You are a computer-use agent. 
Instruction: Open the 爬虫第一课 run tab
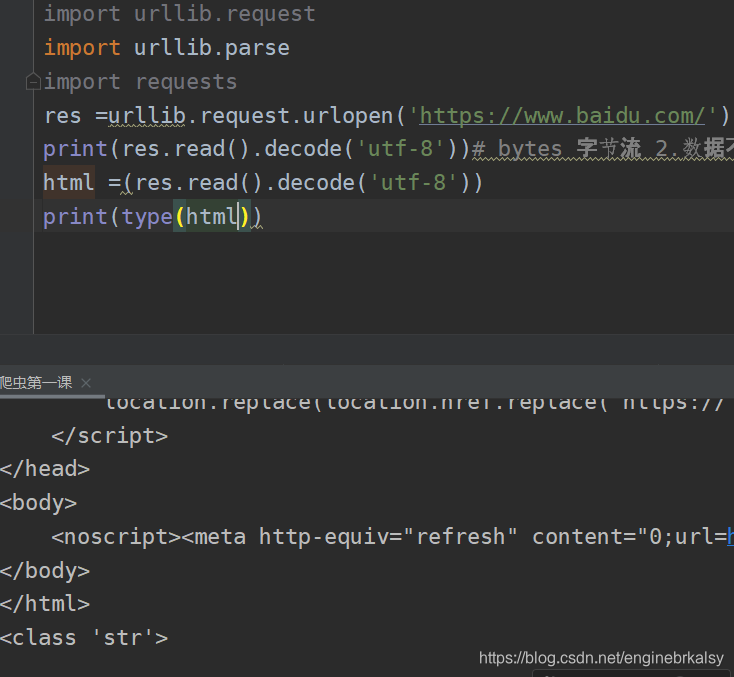pos(36,383)
